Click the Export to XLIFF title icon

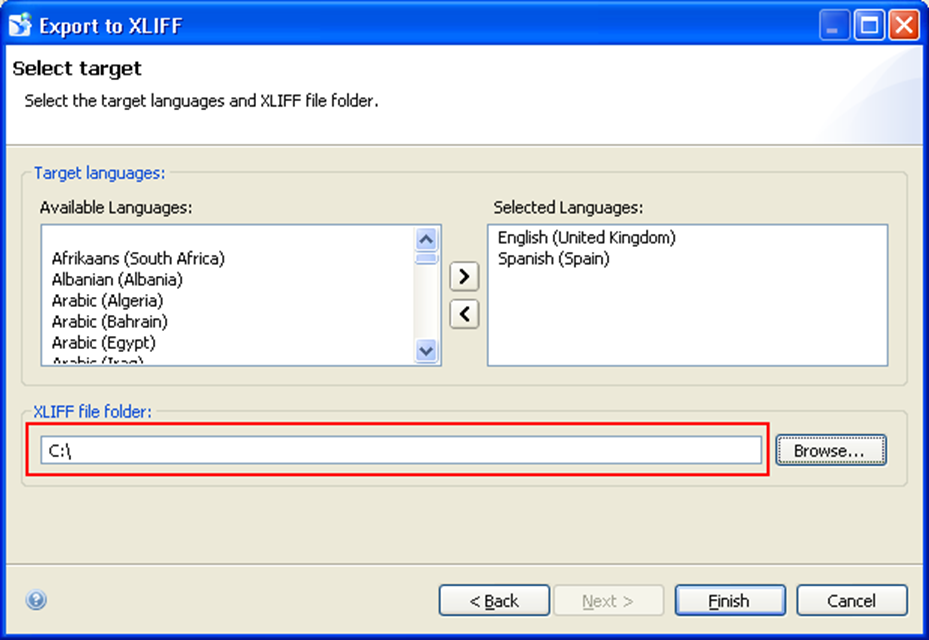point(20,25)
